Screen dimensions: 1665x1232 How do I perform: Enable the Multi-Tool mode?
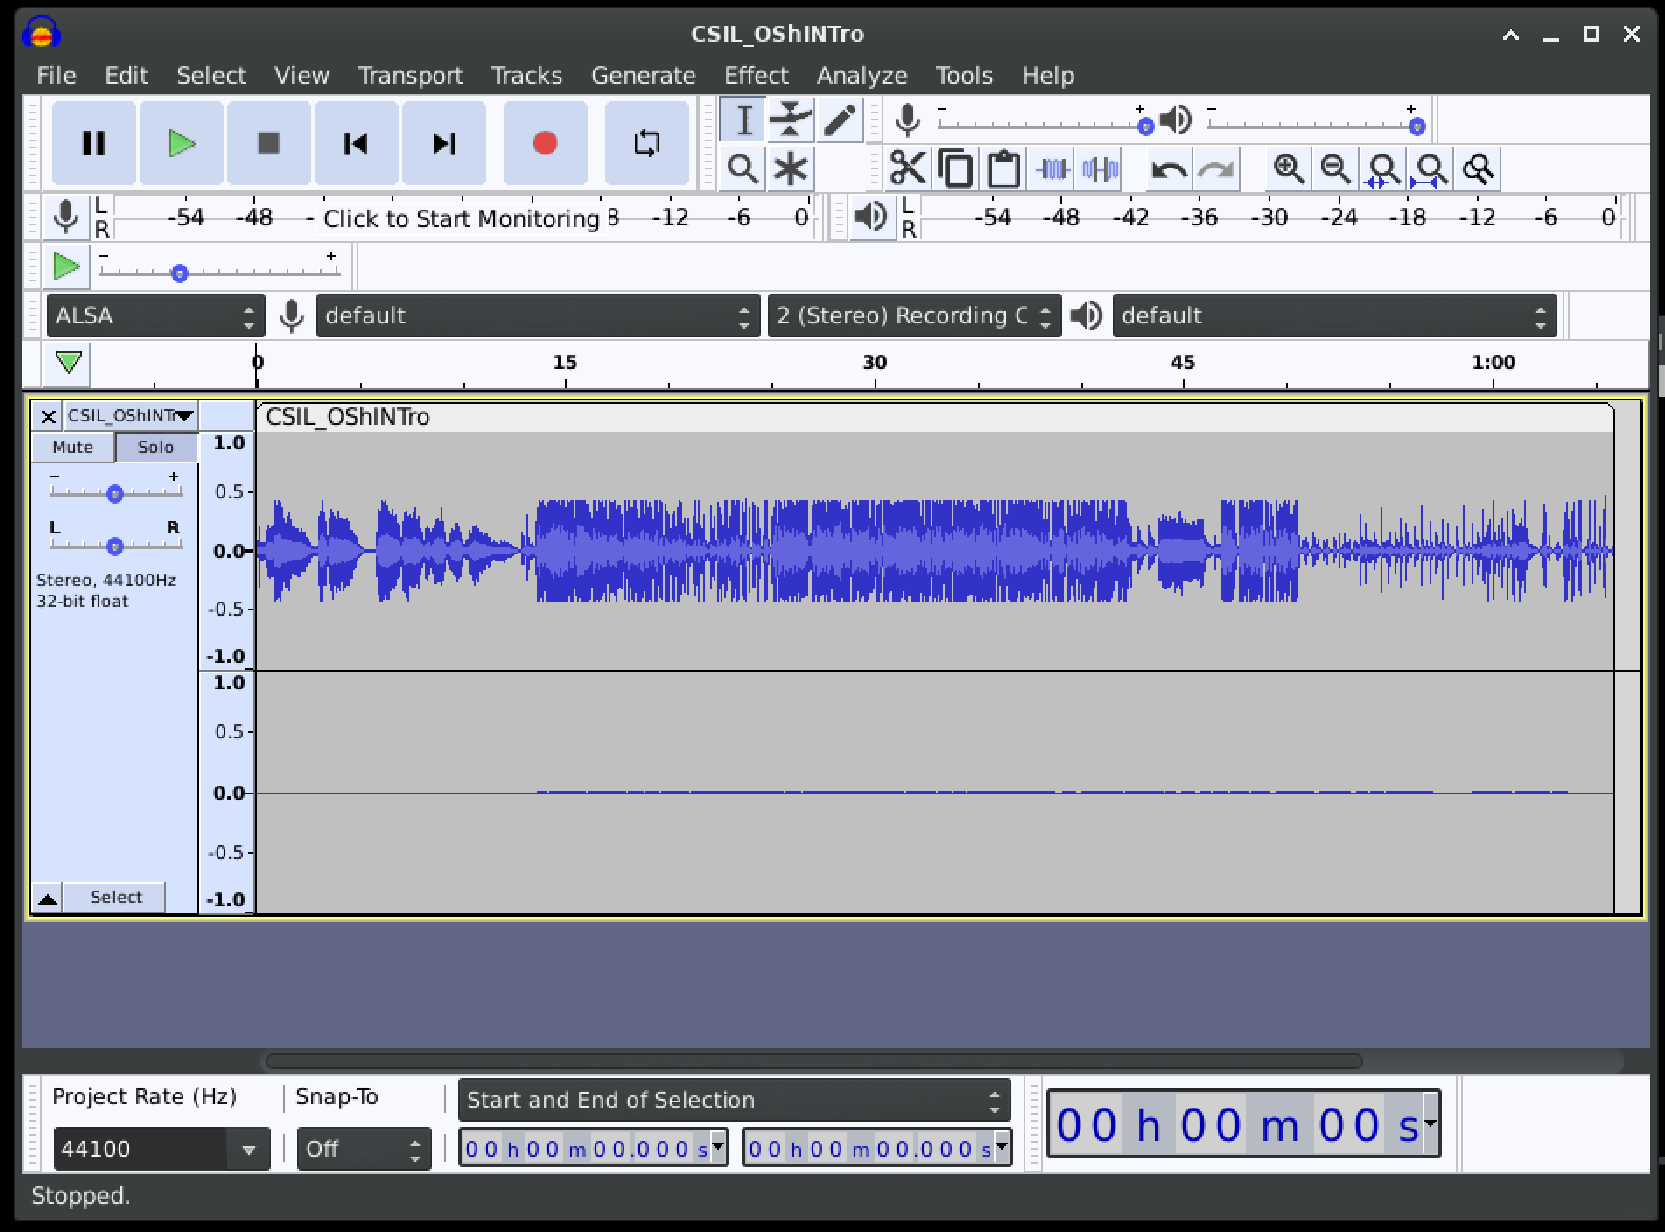[x=790, y=168]
